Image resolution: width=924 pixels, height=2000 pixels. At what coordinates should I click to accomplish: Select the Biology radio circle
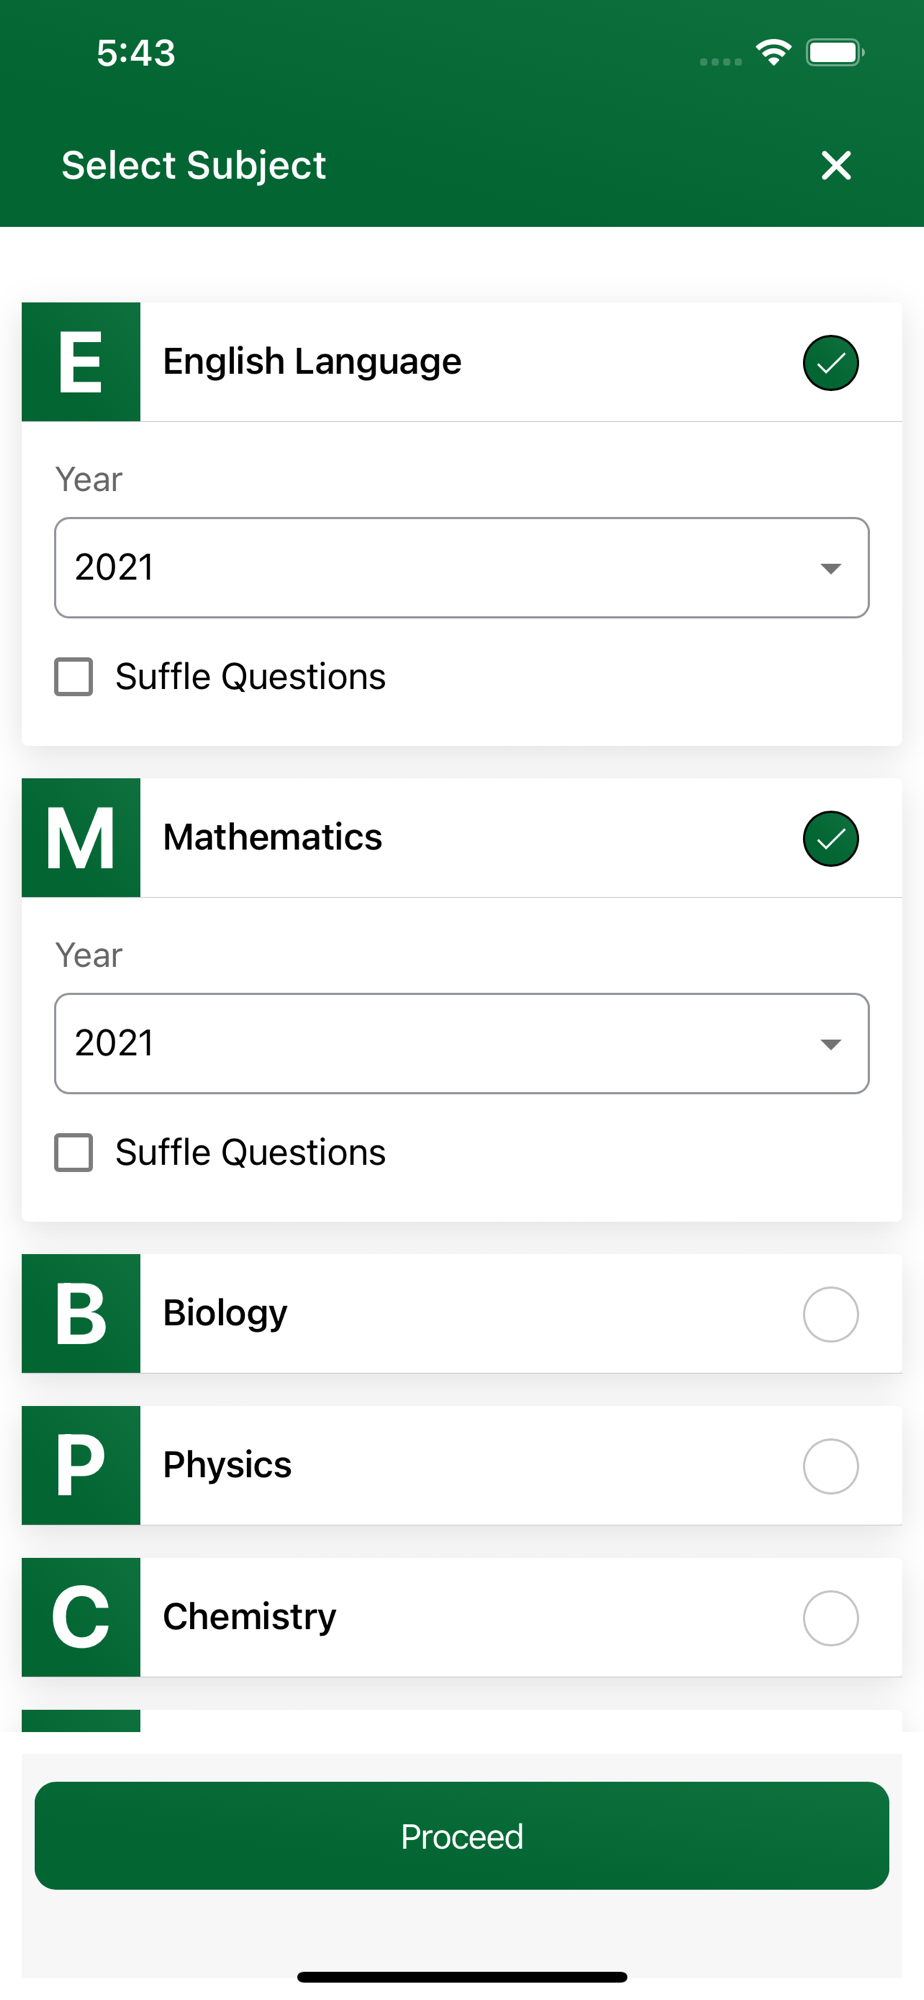[830, 1314]
